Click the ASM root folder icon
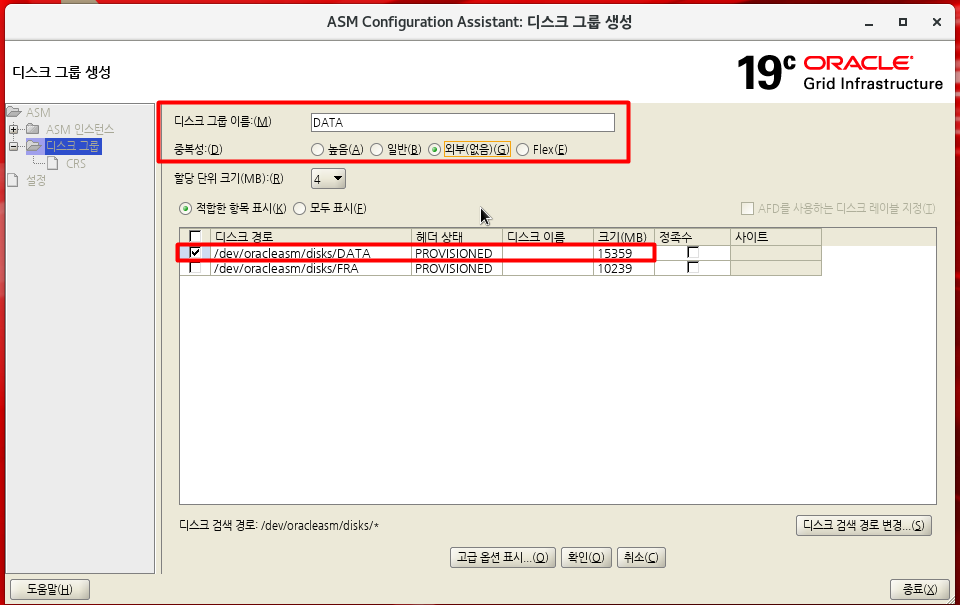 13,112
